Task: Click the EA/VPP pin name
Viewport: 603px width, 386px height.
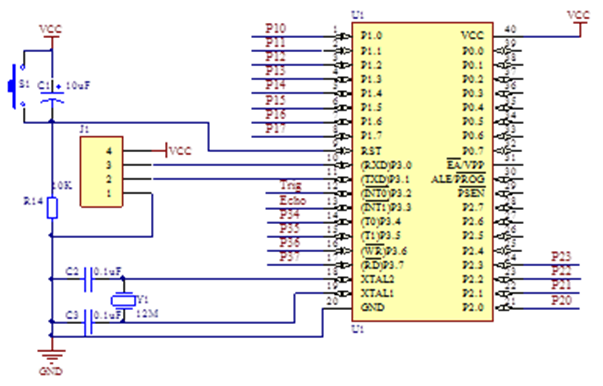Action: [x=466, y=165]
